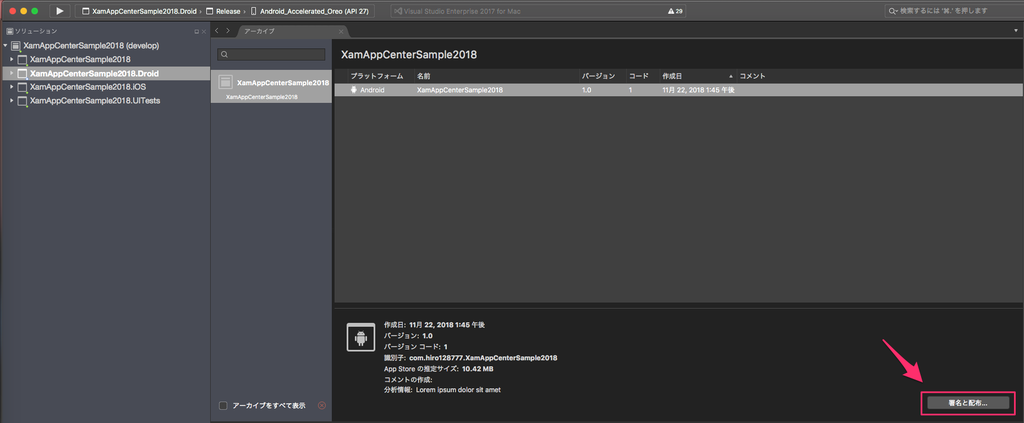Open the XamAppCenterSample2018.Droid startup project selector
1024x423 pixels.
point(138,11)
